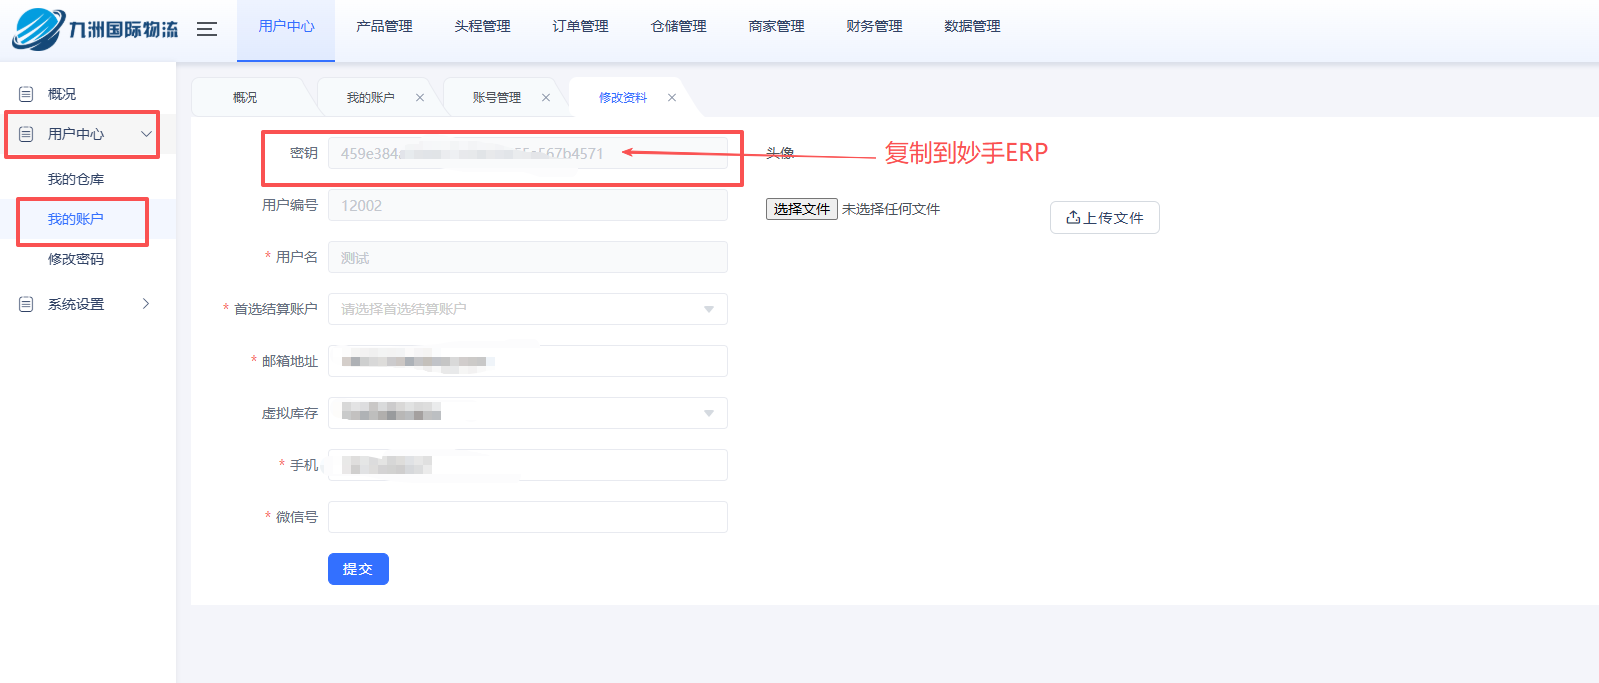
Task: Click the 概况 sidebar document icon
Action: click(26, 94)
